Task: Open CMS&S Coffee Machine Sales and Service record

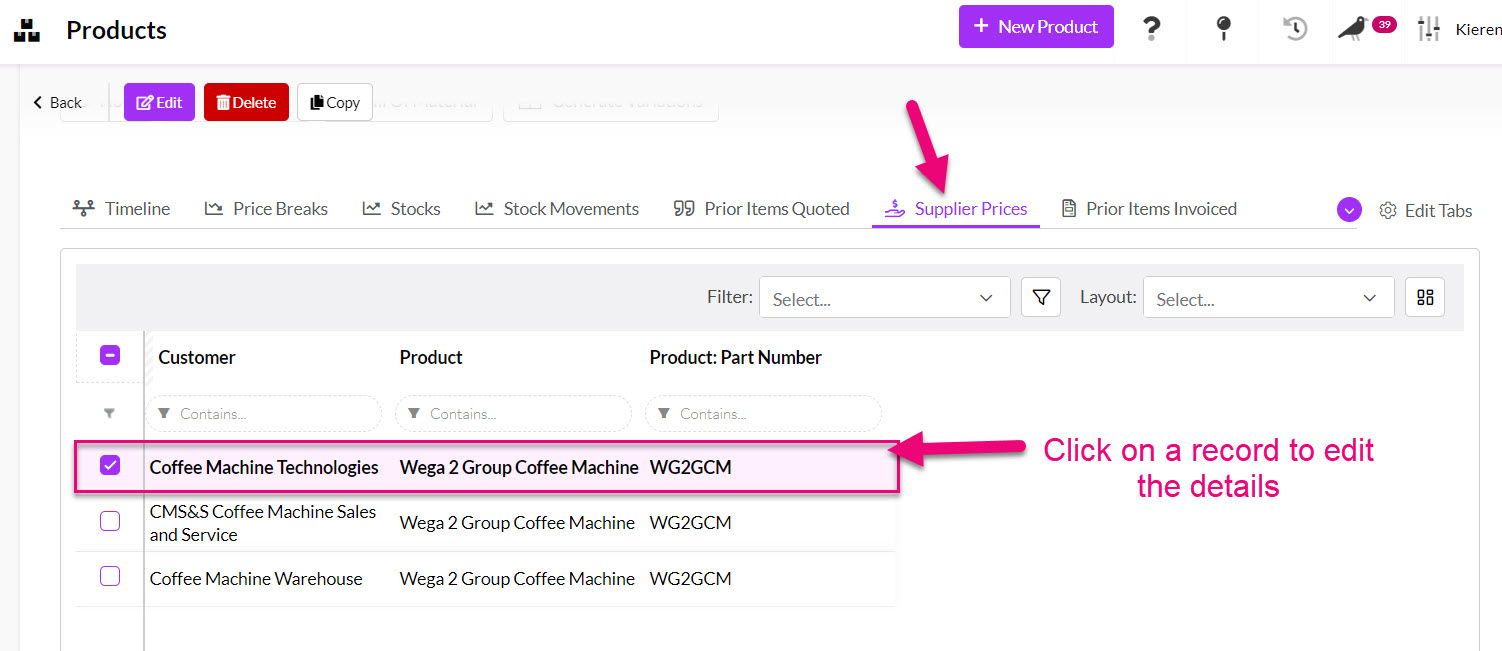Action: [263, 523]
